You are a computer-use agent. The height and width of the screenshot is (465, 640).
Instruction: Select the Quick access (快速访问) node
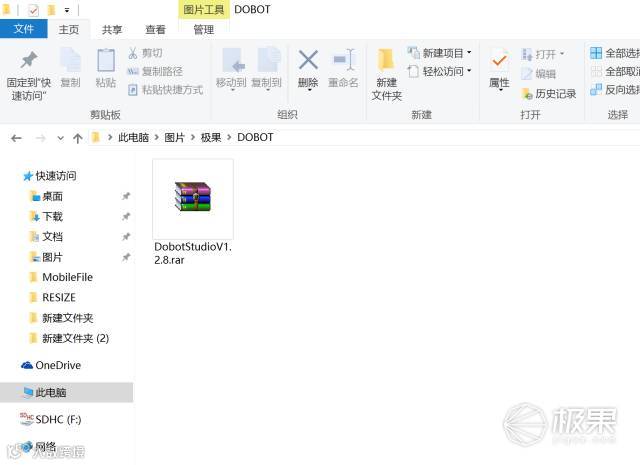[56, 176]
